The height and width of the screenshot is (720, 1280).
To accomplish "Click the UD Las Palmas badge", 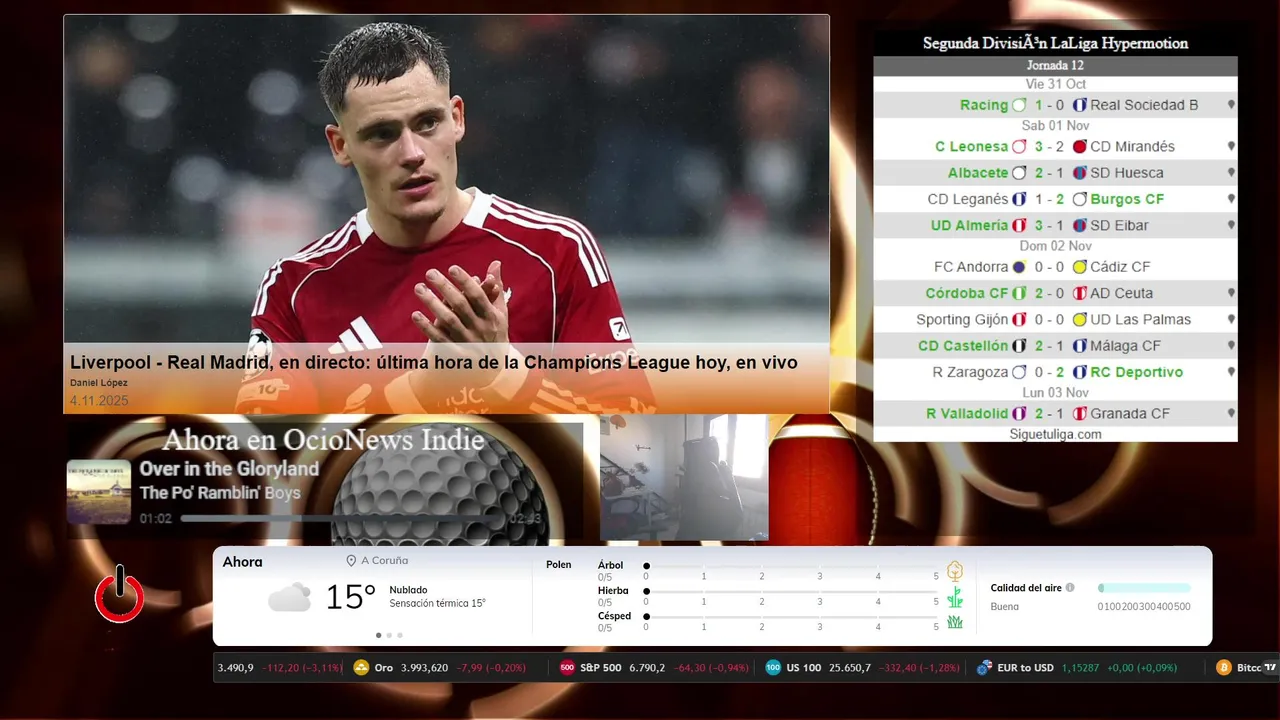I will tap(1080, 320).
